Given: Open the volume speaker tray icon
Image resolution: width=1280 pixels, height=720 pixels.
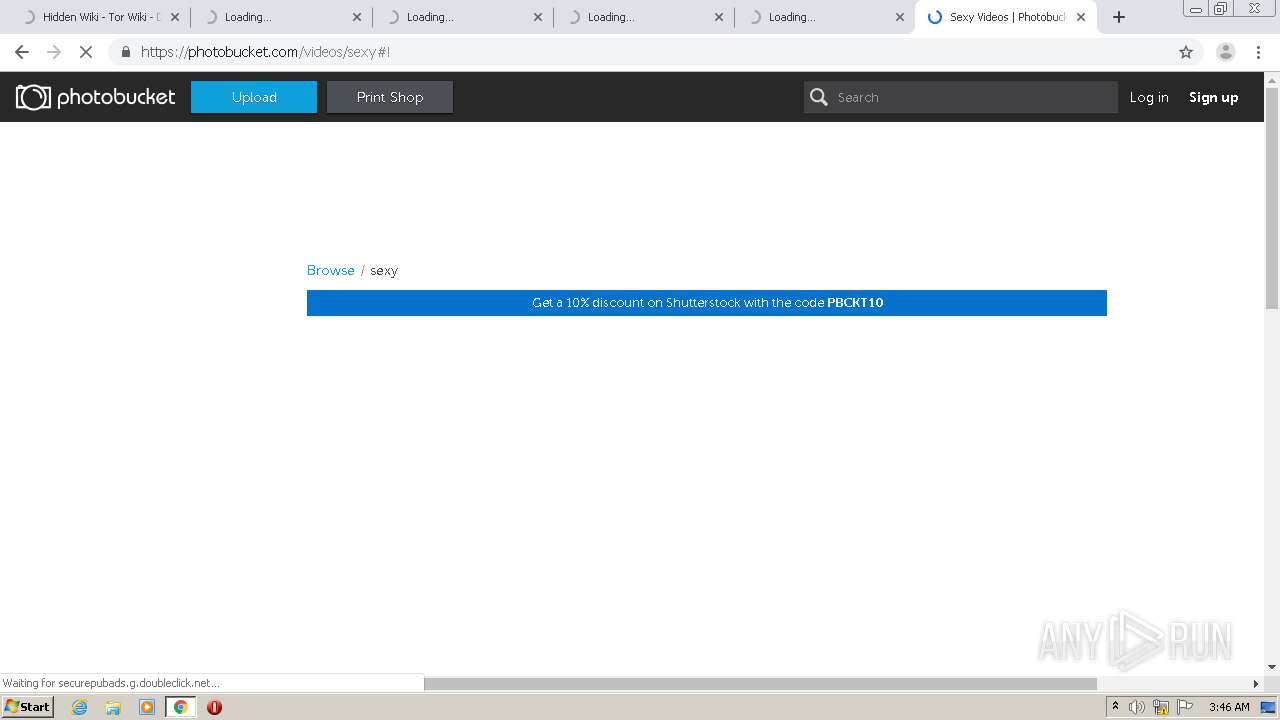Looking at the screenshot, I should 1137,707.
